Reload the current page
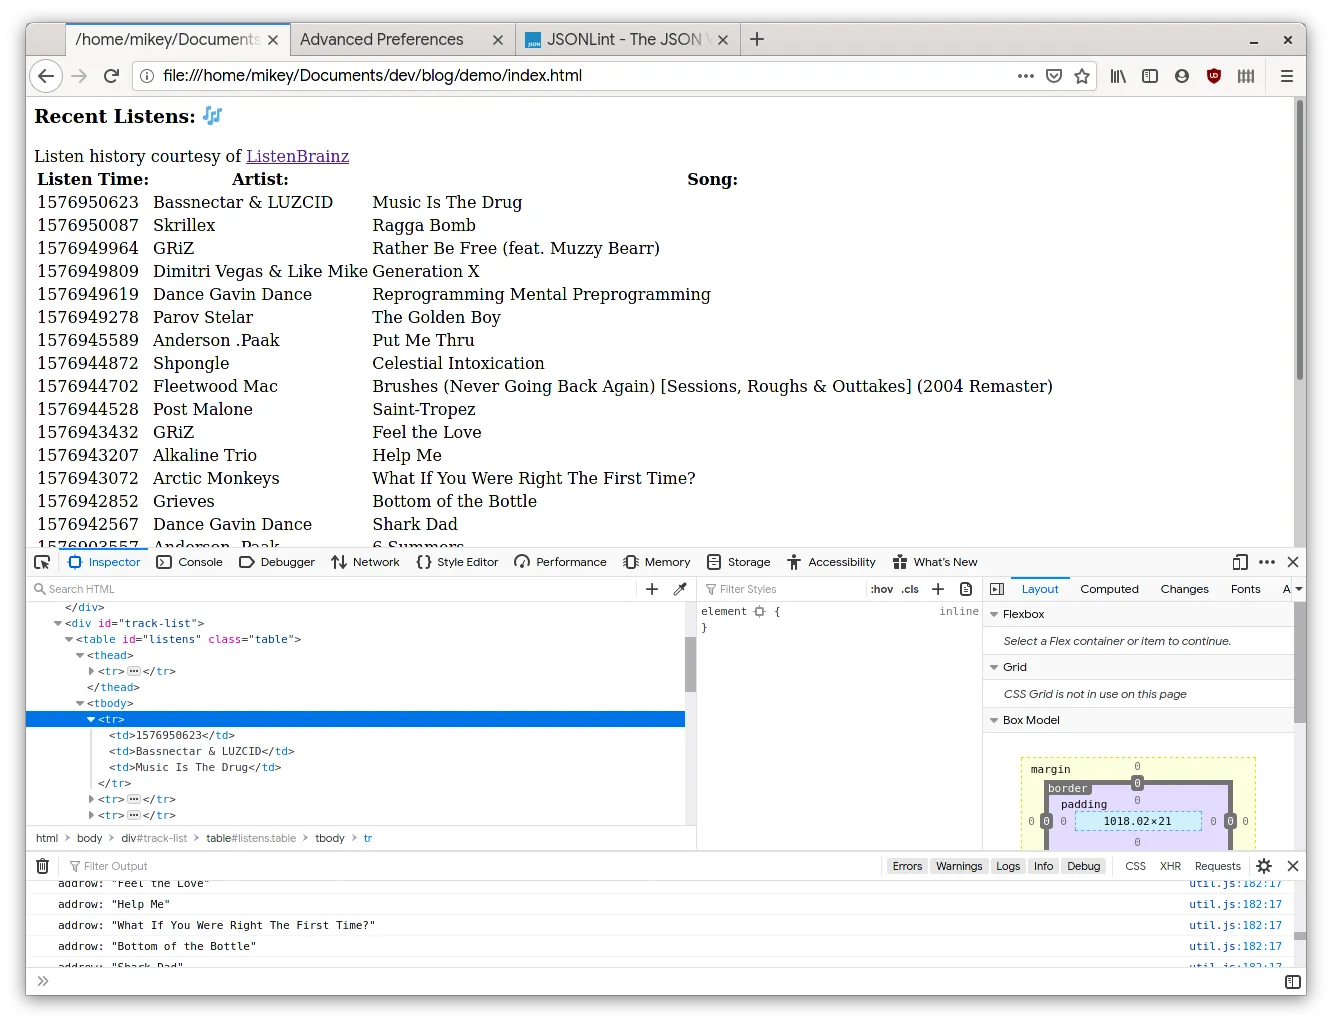Image resolution: width=1332 pixels, height=1024 pixels. coord(112,76)
